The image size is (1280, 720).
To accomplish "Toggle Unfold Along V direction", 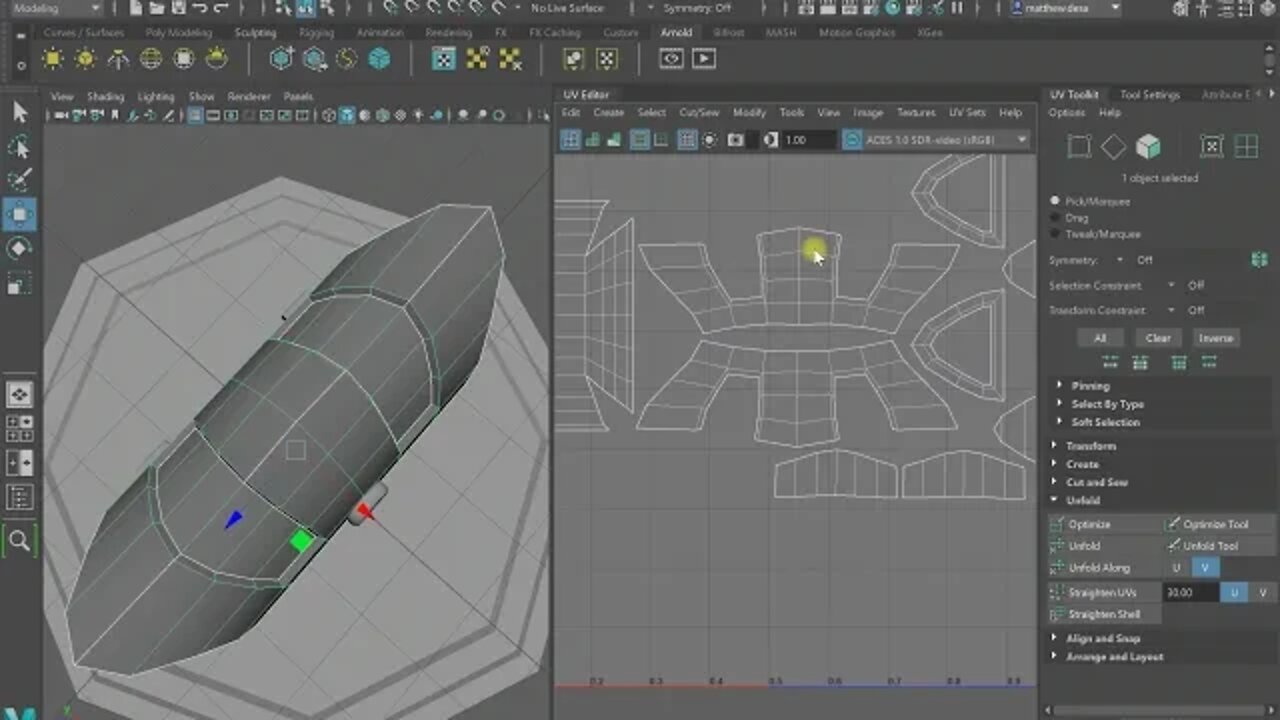I will point(1205,568).
